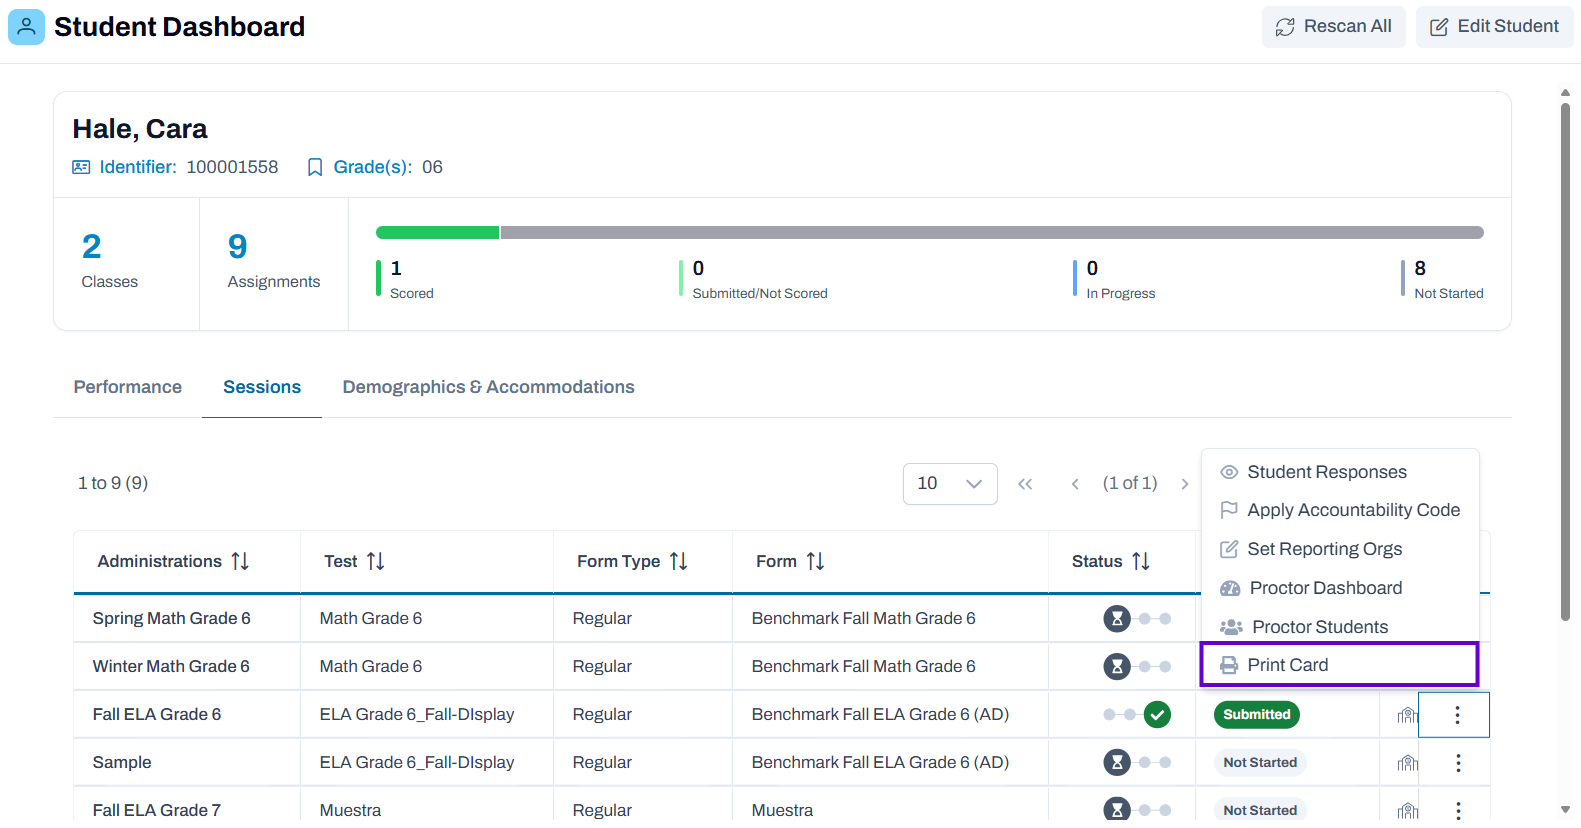The image size is (1581, 828).
Task: Click the Rescan All button
Action: pos(1333,27)
